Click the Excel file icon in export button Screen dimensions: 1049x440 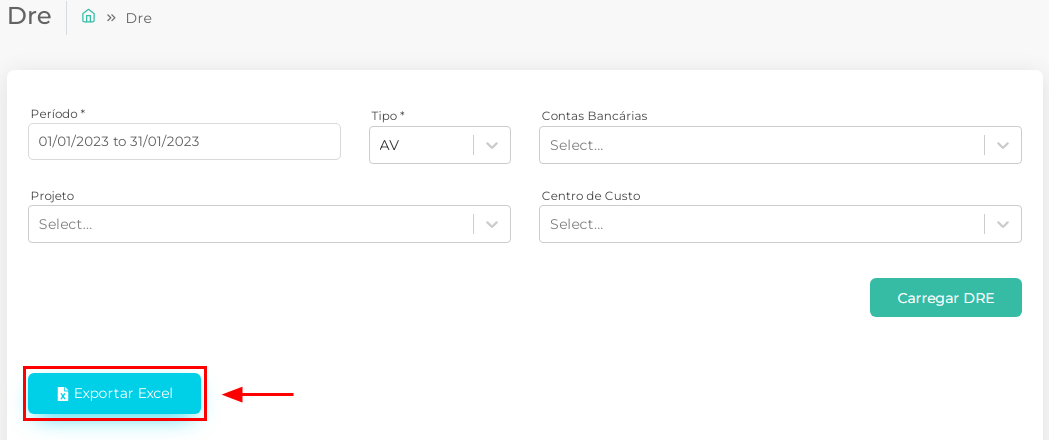63,394
